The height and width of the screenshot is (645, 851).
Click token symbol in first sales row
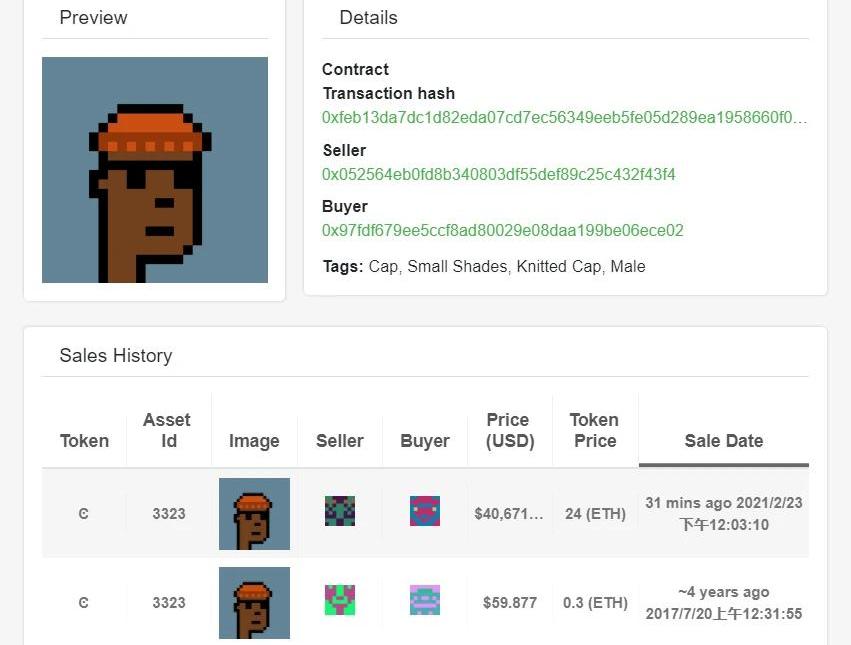(x=84, y=514)
